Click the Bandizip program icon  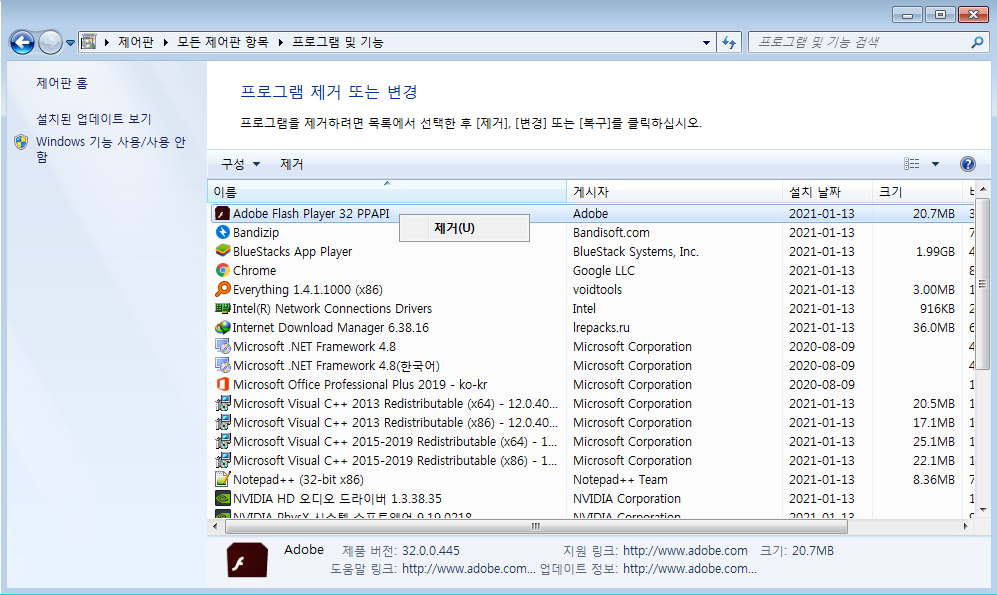(223, 233)
